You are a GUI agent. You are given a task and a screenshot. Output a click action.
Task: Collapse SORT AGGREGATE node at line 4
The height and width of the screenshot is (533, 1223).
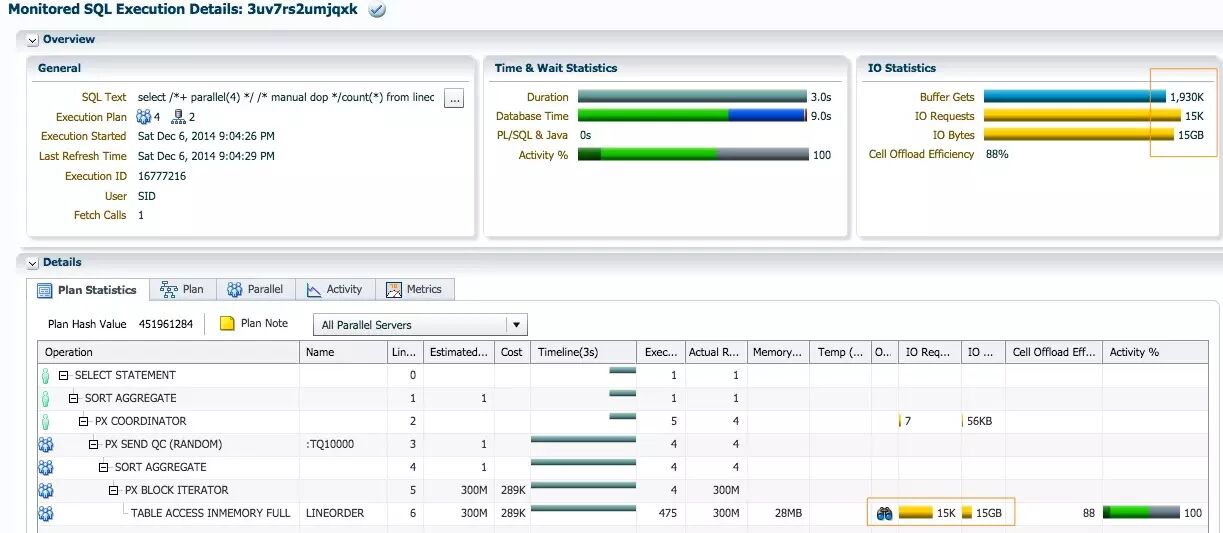point(104,468)
